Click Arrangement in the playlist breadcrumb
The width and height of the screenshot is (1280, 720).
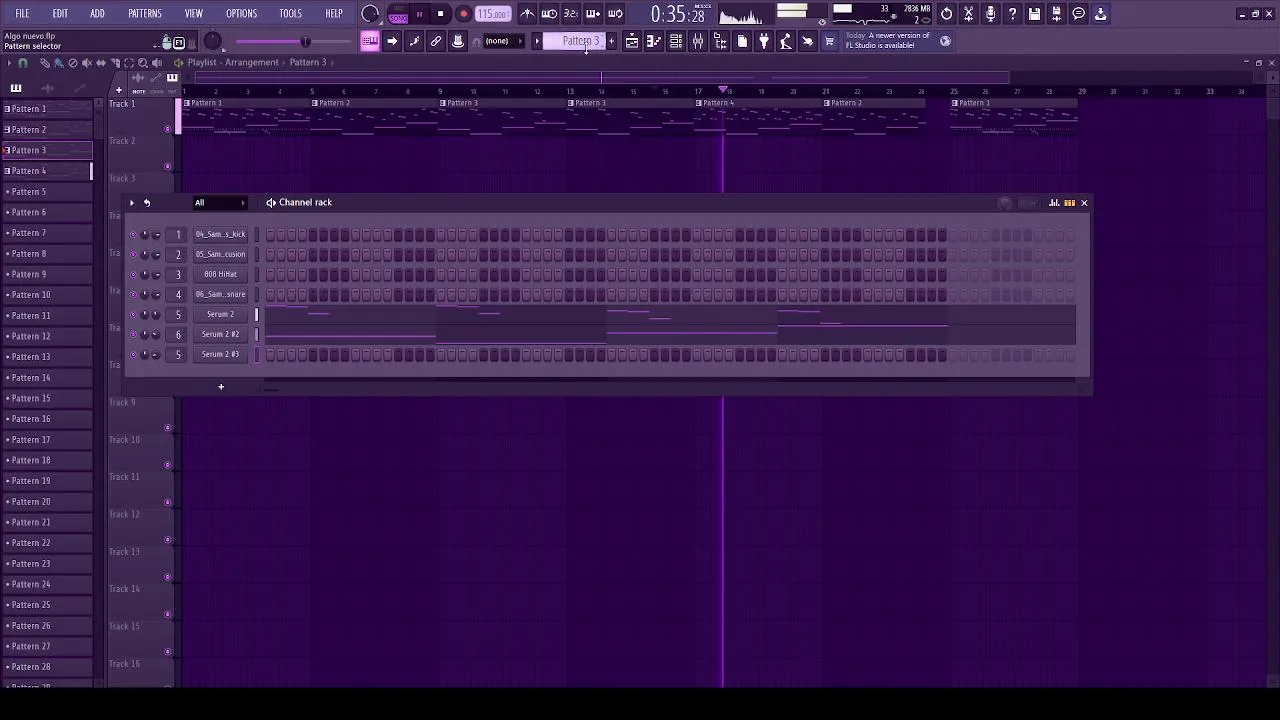coord(251,63)
